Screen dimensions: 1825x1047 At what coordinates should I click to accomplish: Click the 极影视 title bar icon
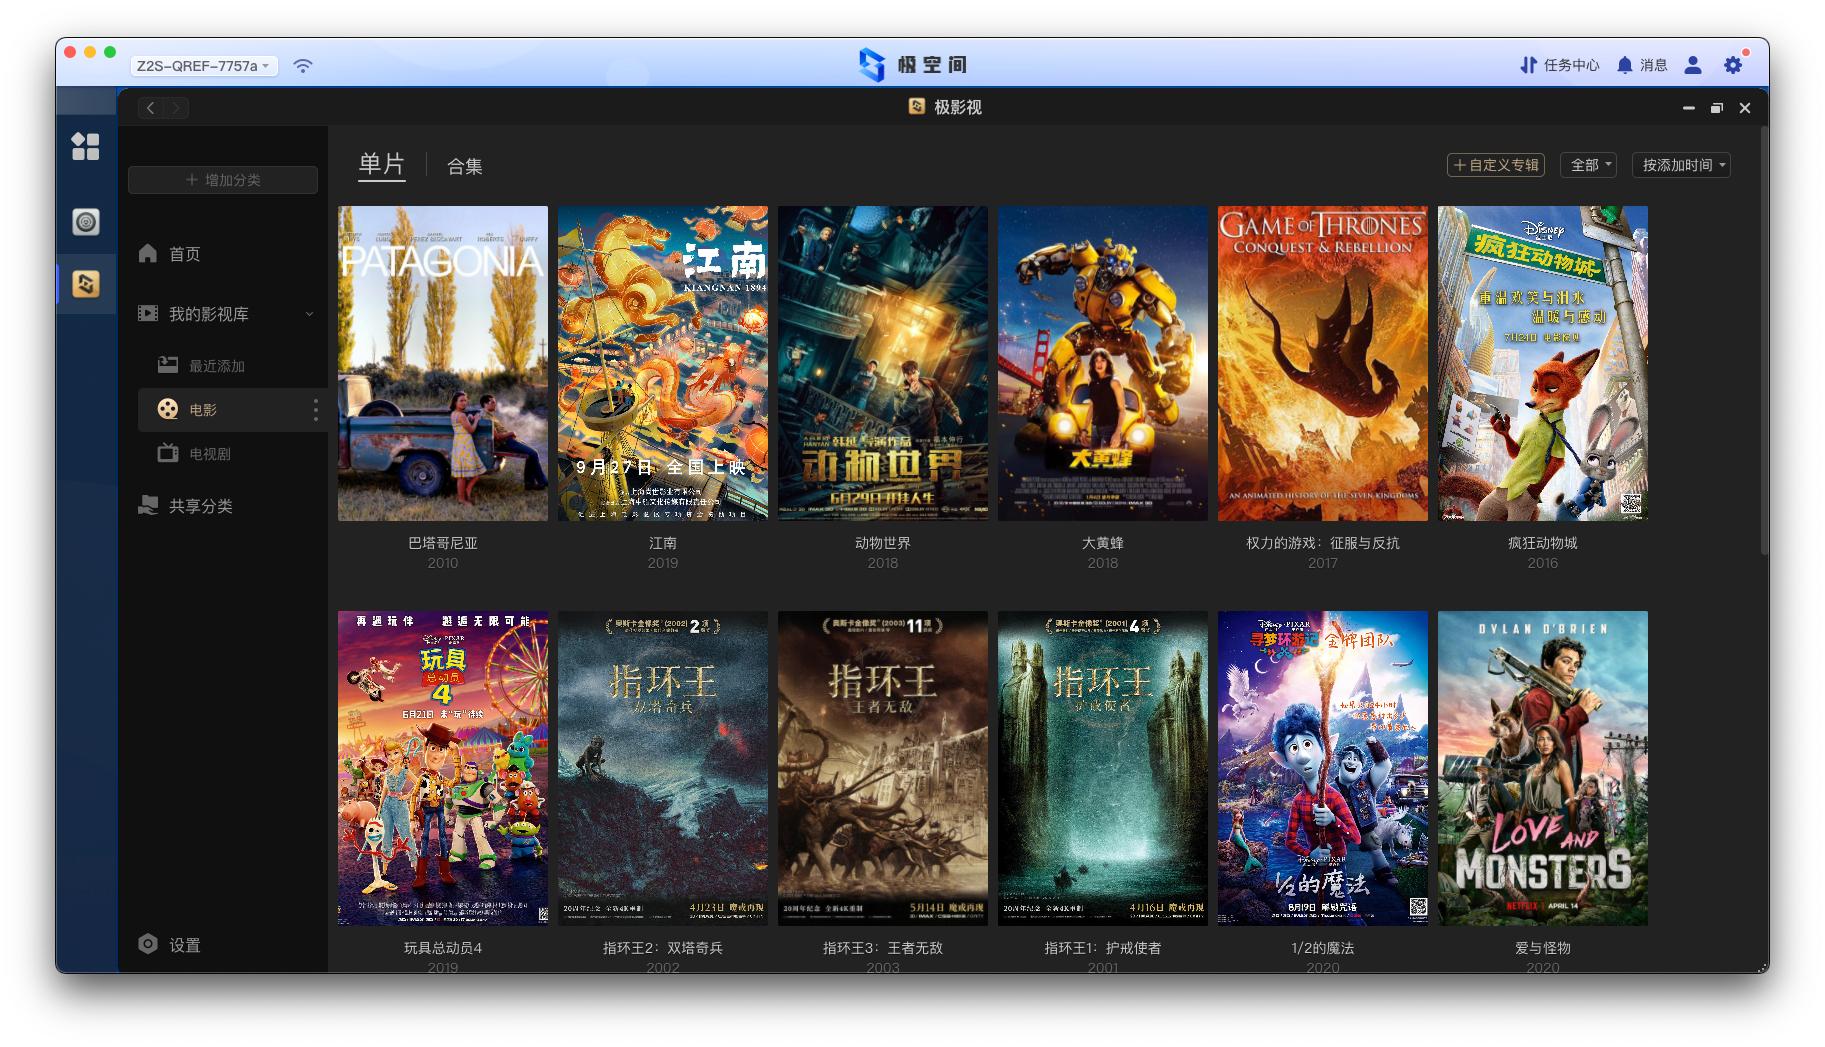[916, 106]
